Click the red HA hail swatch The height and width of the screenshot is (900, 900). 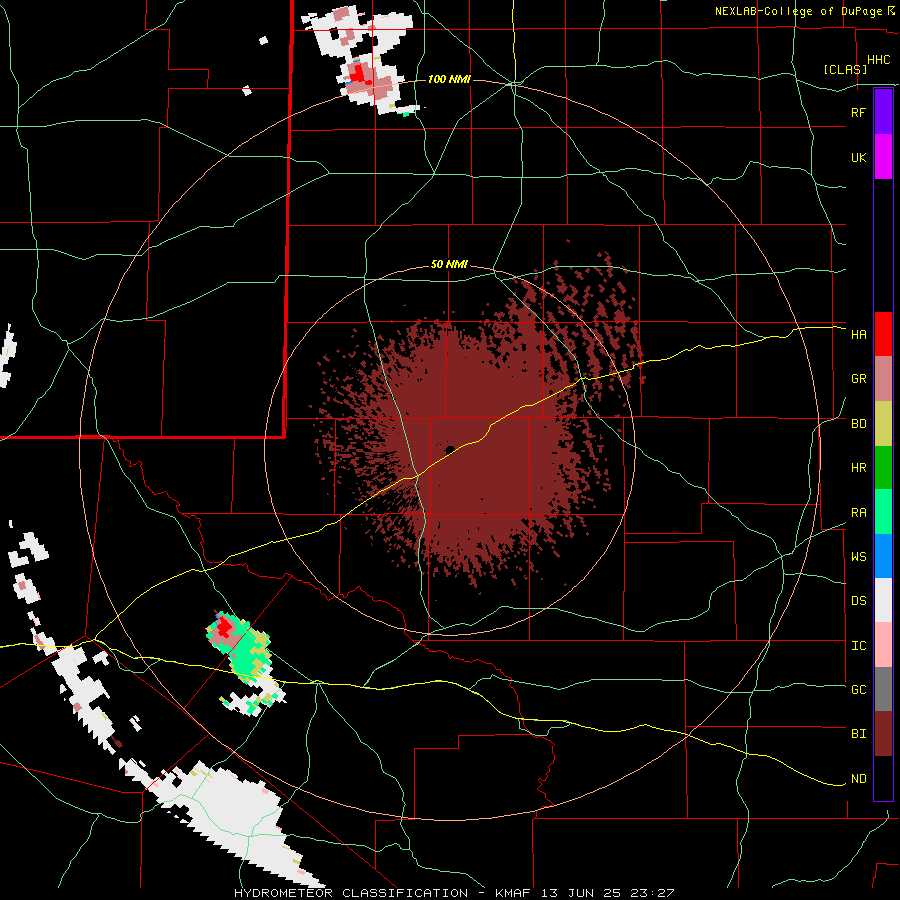(x=883, y=334)
